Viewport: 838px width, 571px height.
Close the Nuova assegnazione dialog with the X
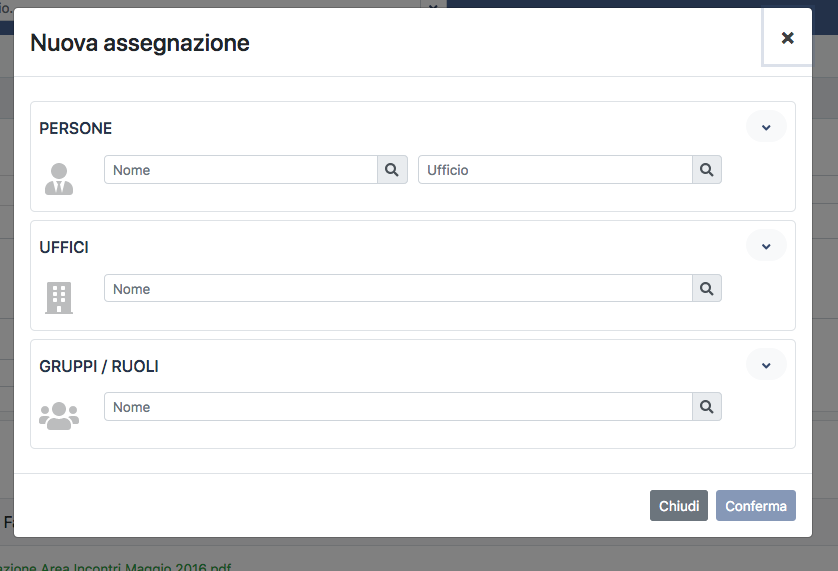[x=787, y=38]
